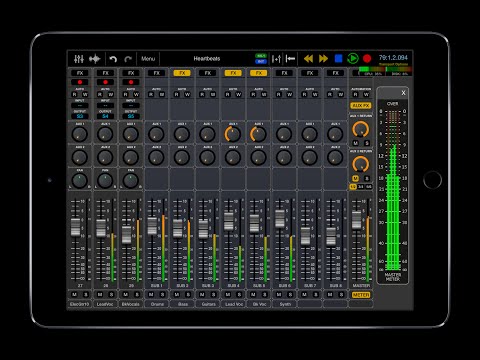Screen dimensions: 480x360
Task: Mute the AUX 1 return
Action: pyautogui.click(x=356, y=143)
